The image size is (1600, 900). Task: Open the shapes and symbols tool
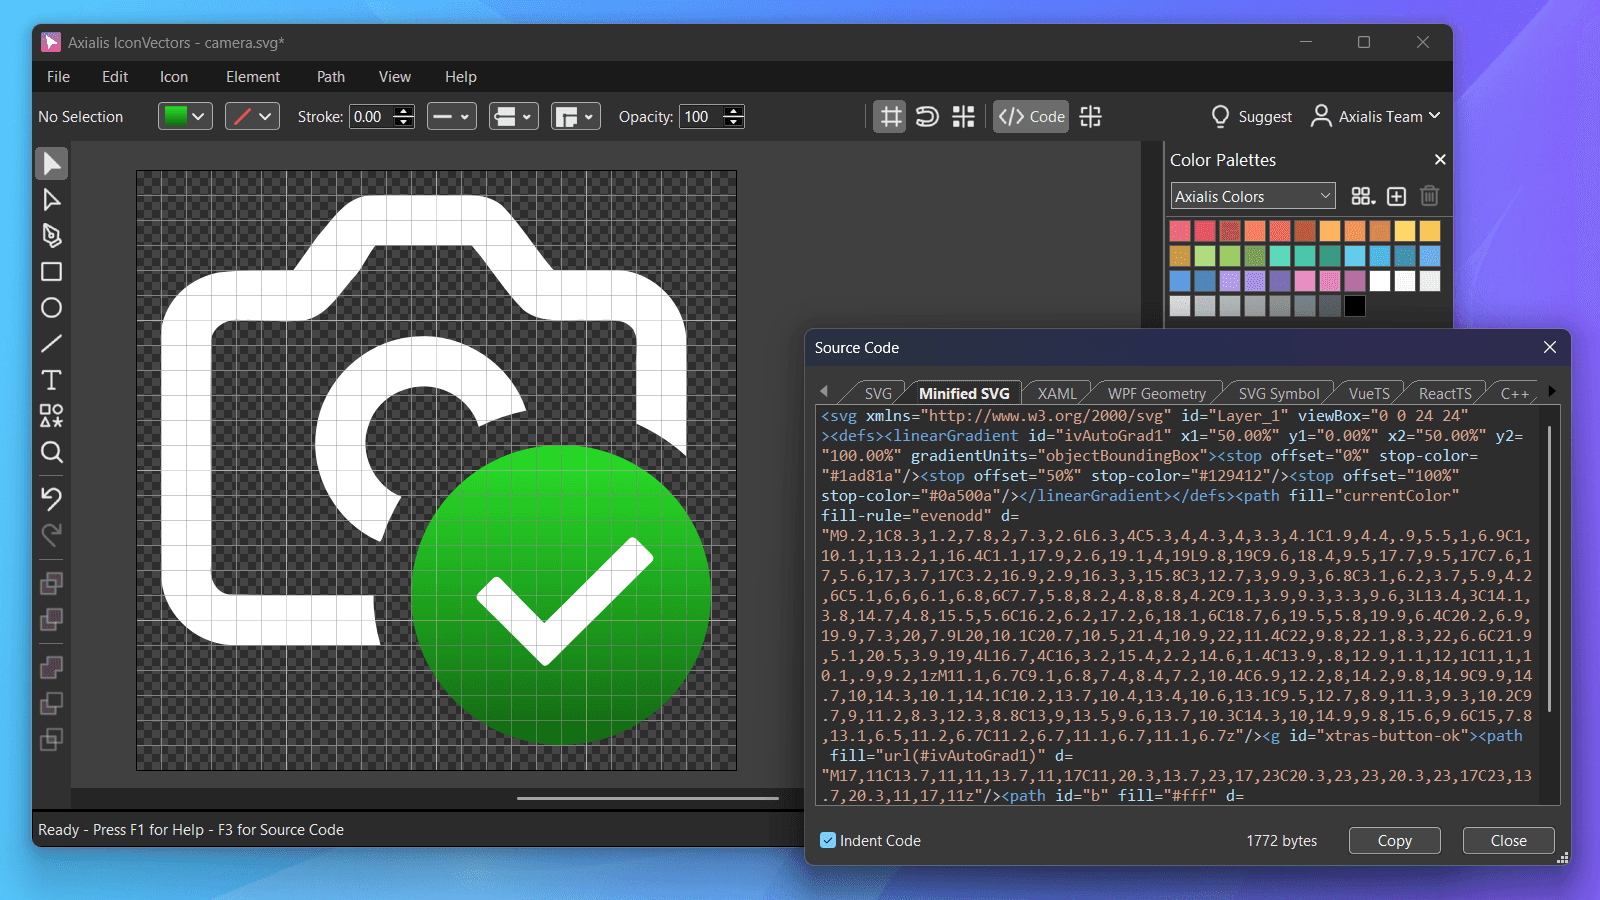52,416
